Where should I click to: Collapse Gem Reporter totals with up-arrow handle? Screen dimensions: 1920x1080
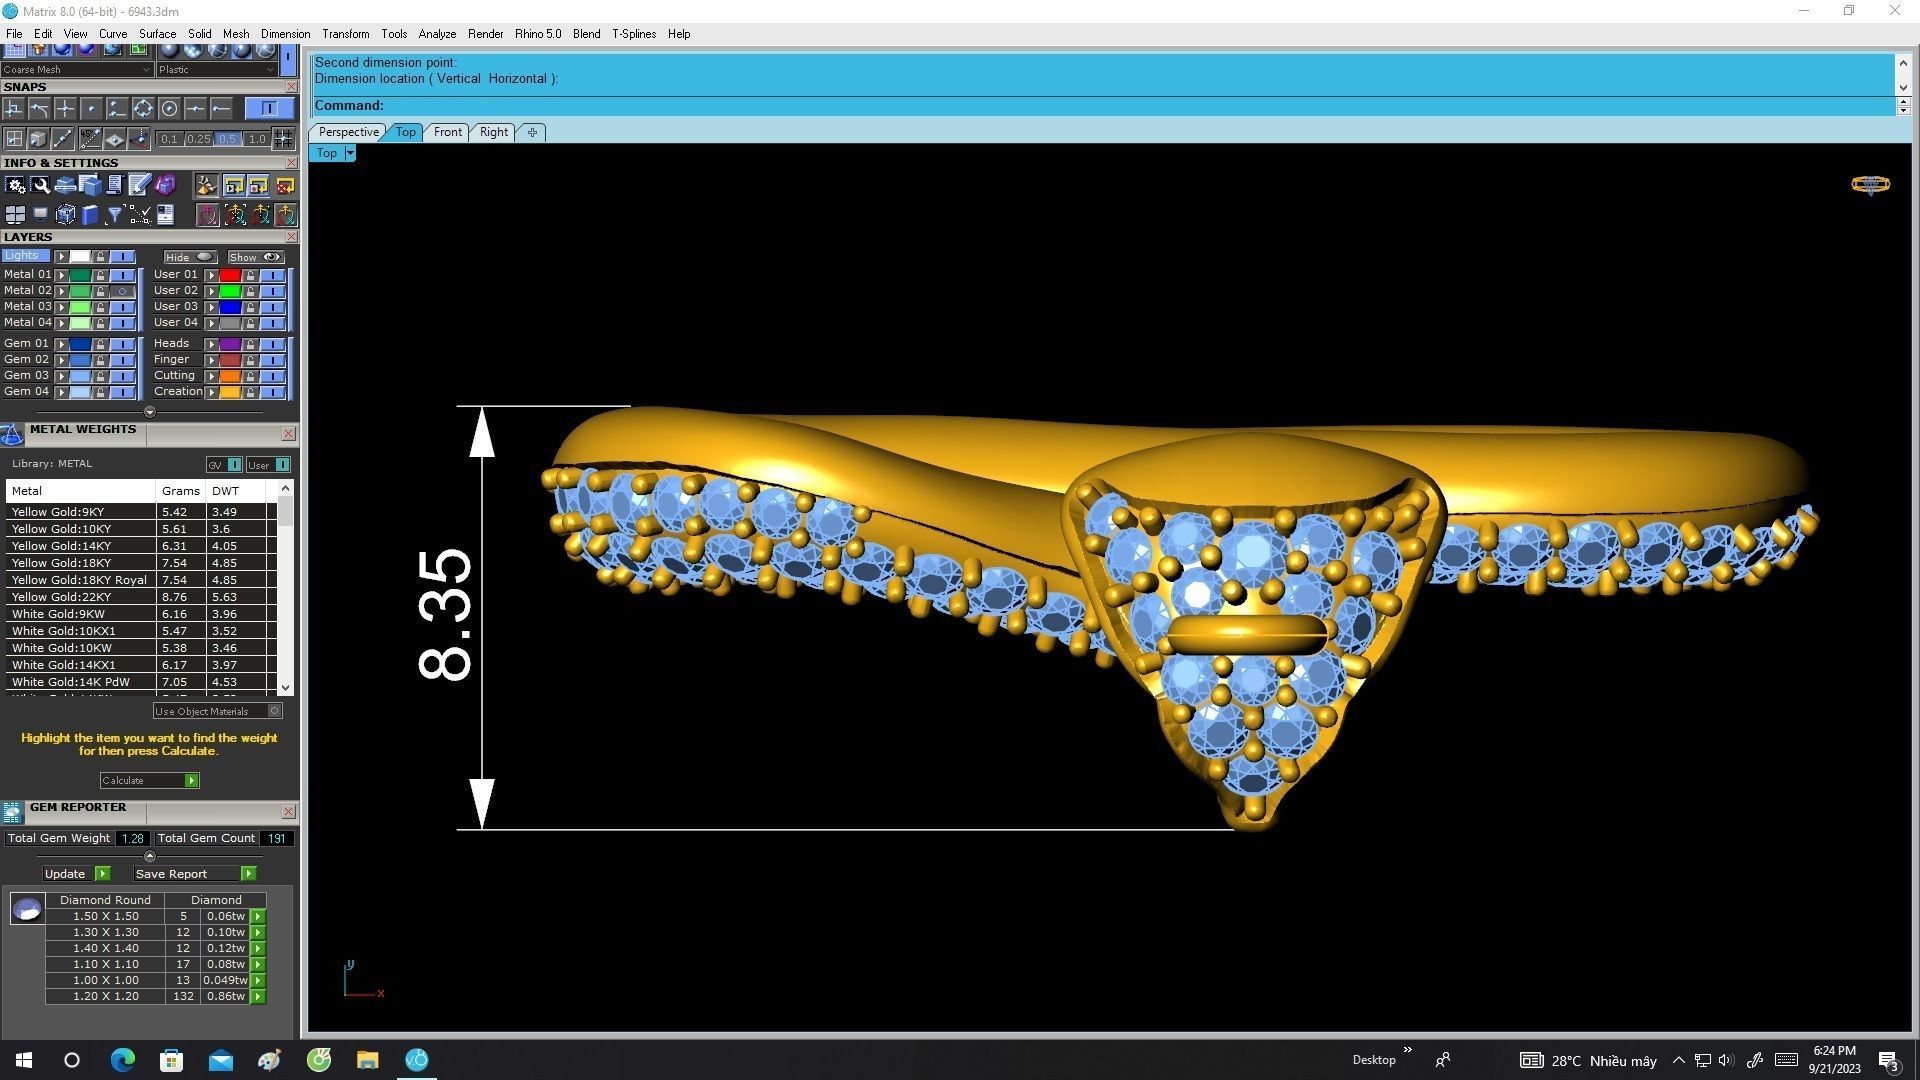pyautogui.click(x=150, y=856)
